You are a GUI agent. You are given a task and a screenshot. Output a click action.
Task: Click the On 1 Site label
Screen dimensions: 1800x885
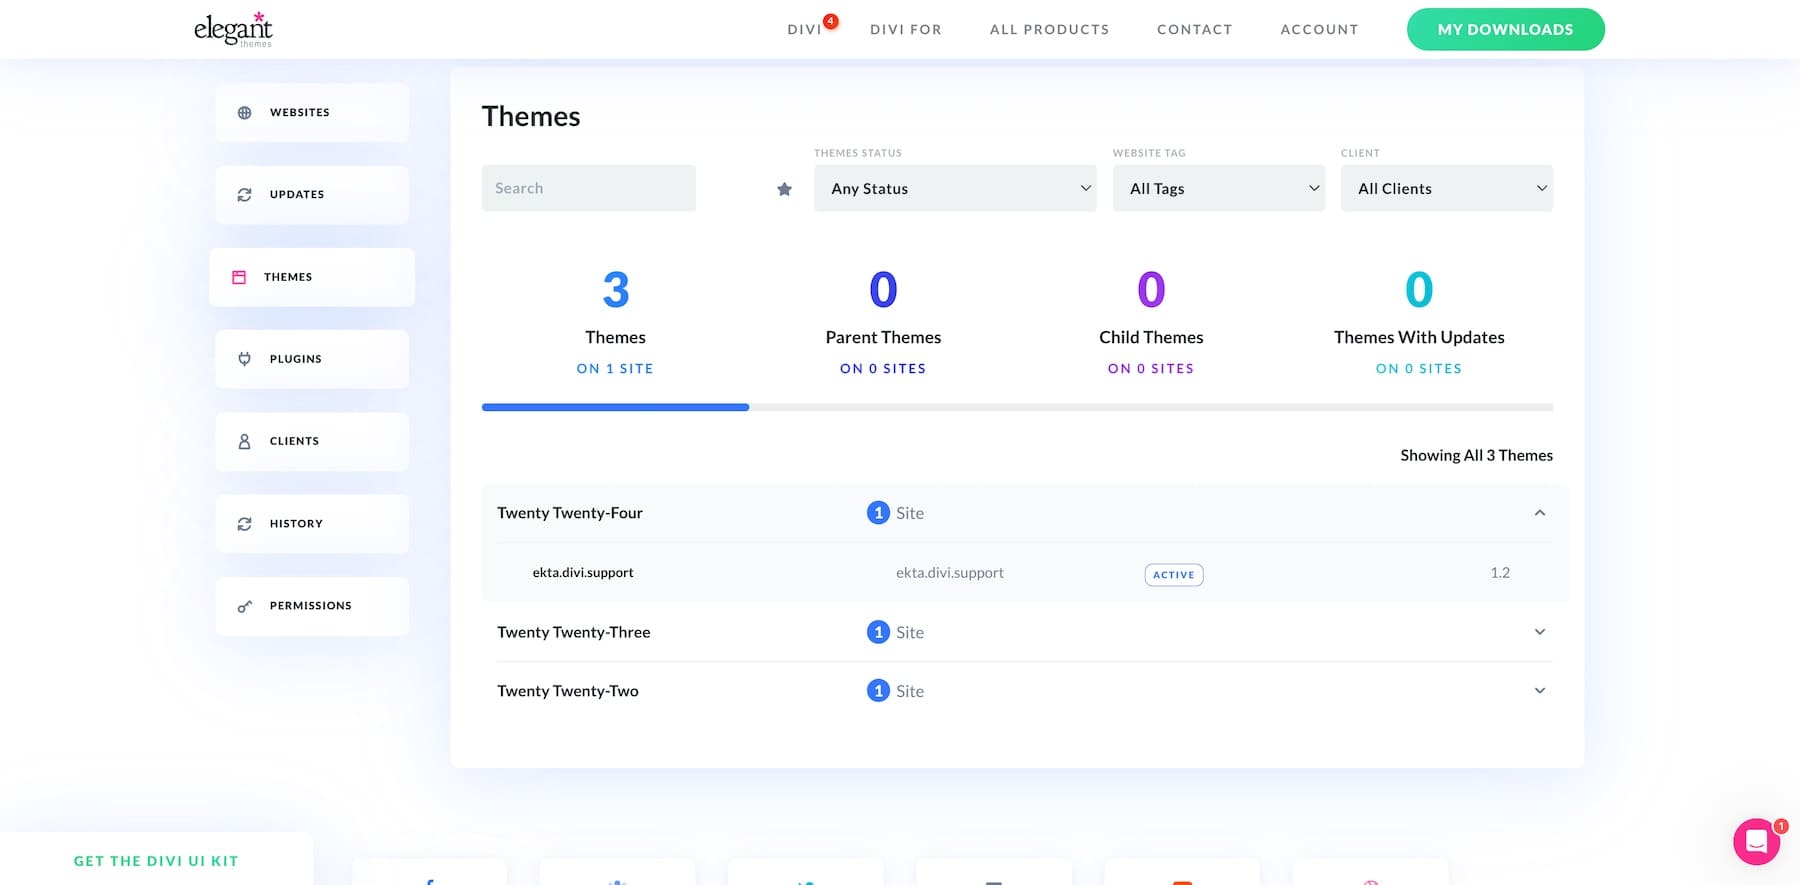point(615,369)
